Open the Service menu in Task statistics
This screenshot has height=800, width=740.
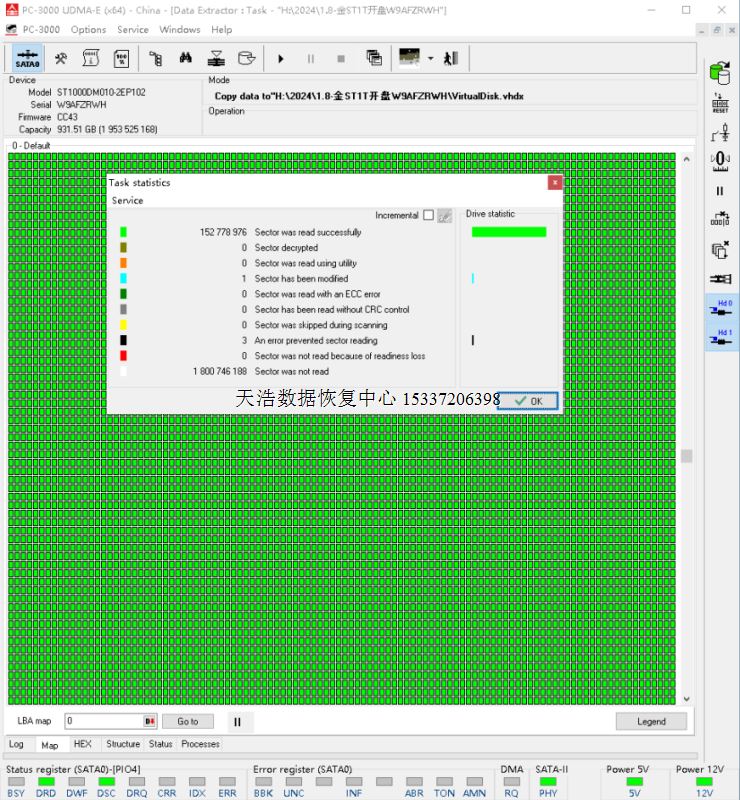point(127,200)
